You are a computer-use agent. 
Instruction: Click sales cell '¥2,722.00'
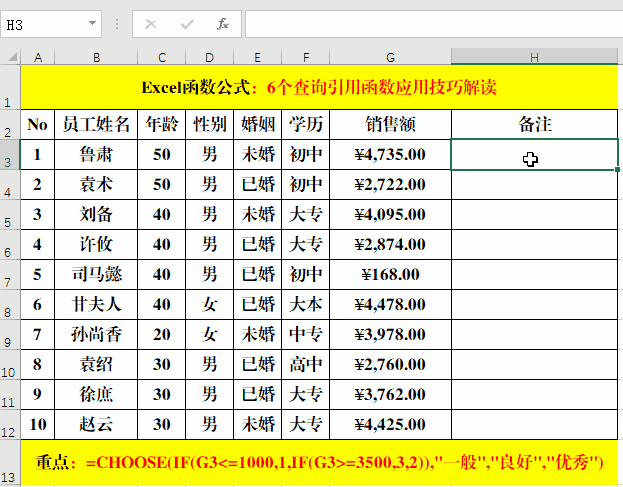click(x=391, y=185)
